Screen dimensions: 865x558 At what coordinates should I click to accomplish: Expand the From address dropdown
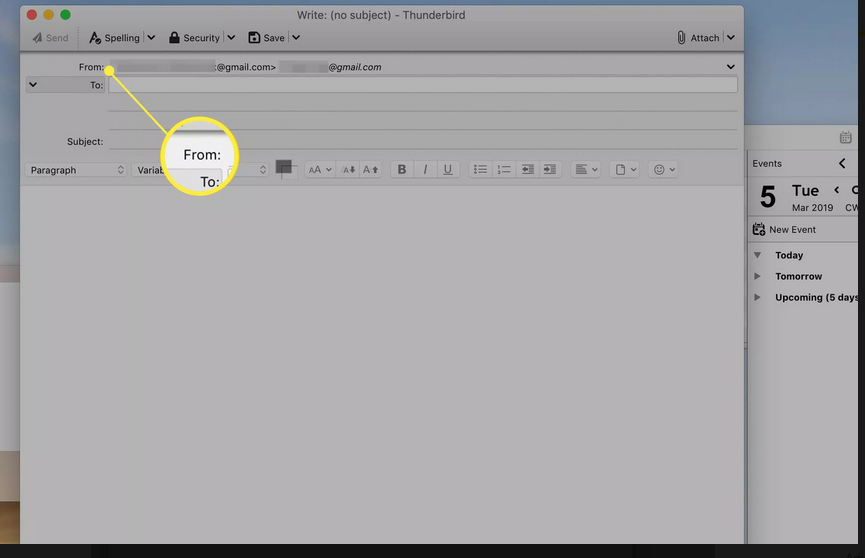[730, 67]
